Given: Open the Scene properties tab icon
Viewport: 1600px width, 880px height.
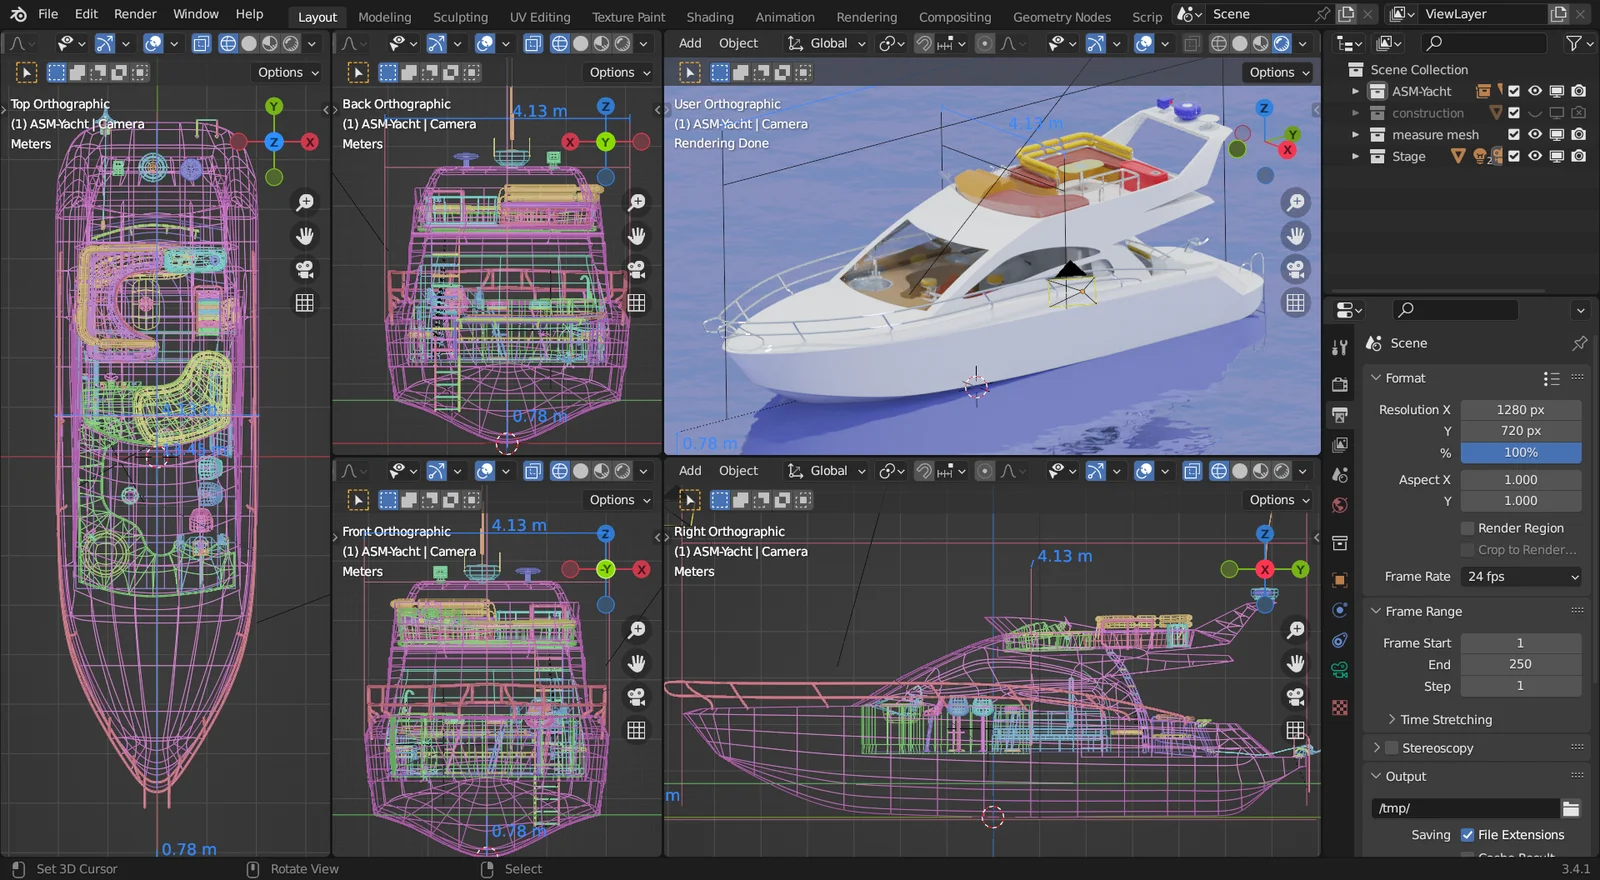Looking at the screenshot, I should (x=1340, y=475).
